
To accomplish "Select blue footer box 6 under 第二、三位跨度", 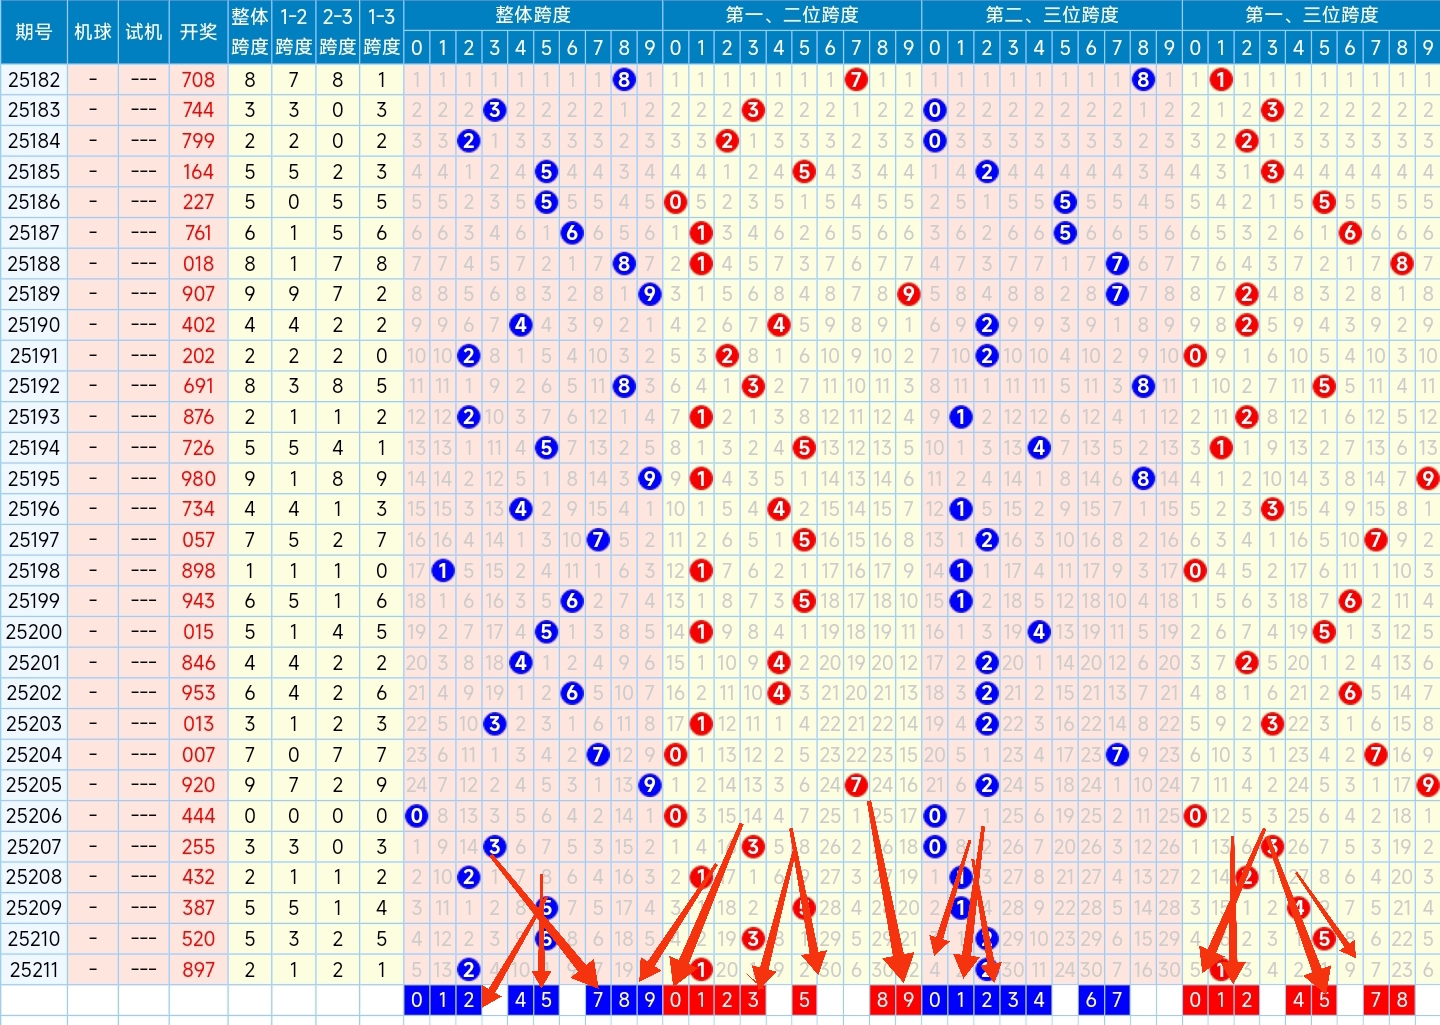I will (x=1091, y=999).
